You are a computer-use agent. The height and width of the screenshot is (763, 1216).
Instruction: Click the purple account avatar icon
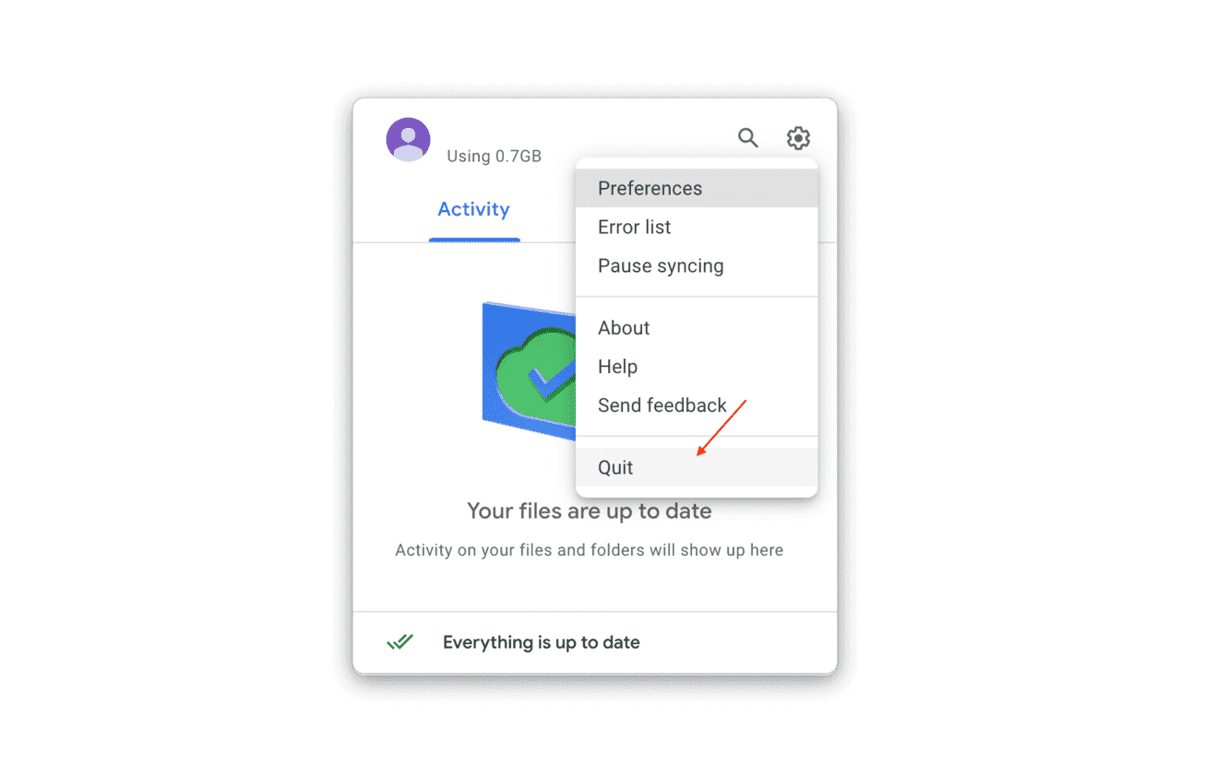click(408, 139)
